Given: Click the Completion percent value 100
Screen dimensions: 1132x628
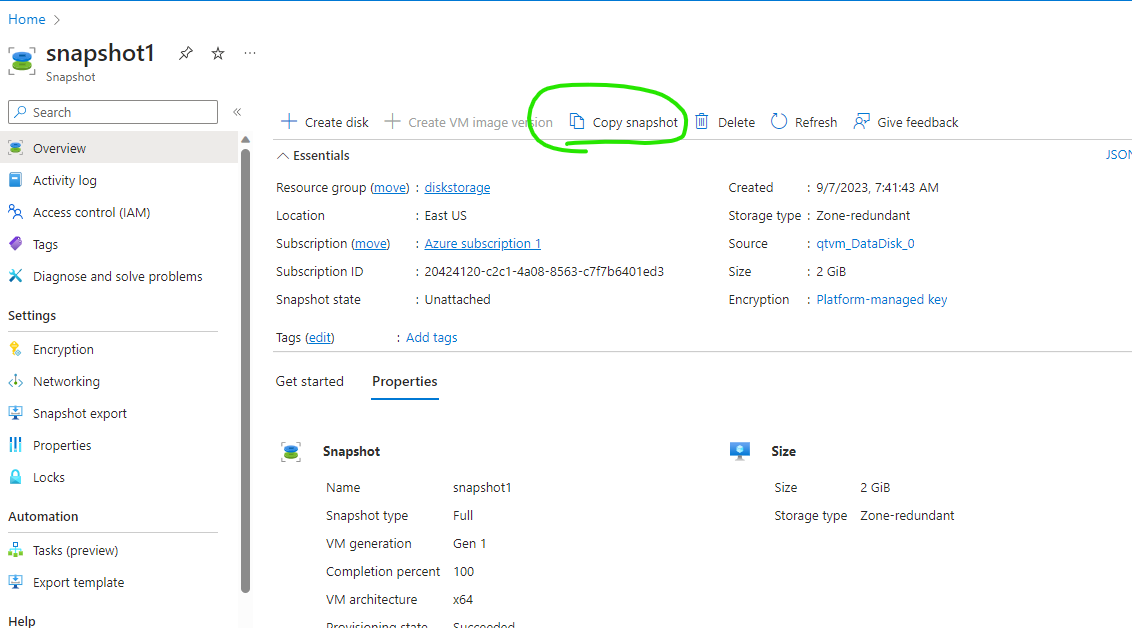Looking at the screenshot, I should click(x=463, y=572).
